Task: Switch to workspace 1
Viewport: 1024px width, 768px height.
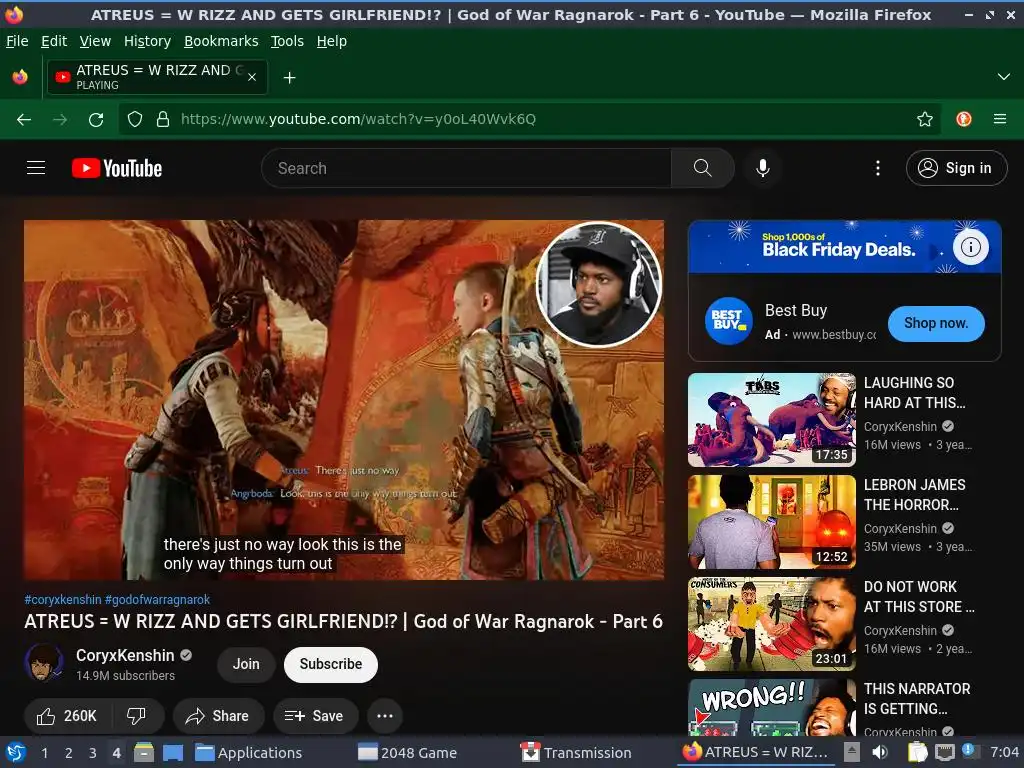Action: (x=44, y=753)
